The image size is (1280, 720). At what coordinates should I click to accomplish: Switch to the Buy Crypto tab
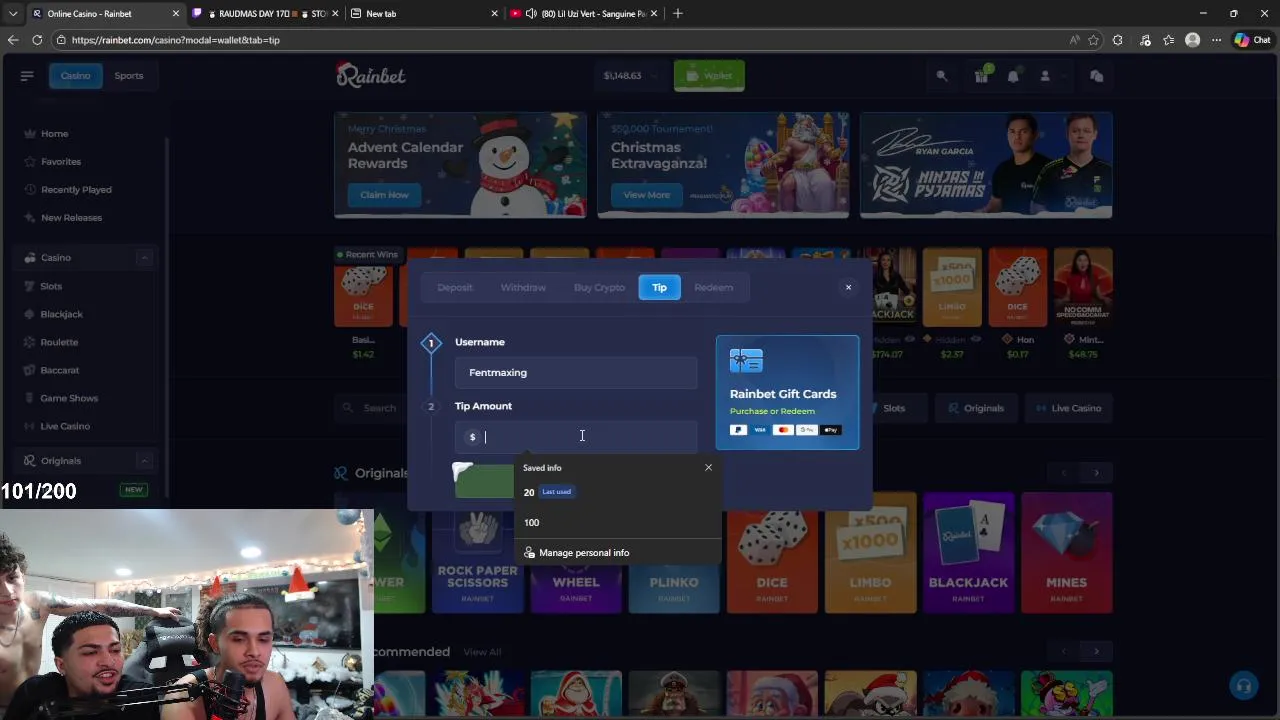coord(599,287)
